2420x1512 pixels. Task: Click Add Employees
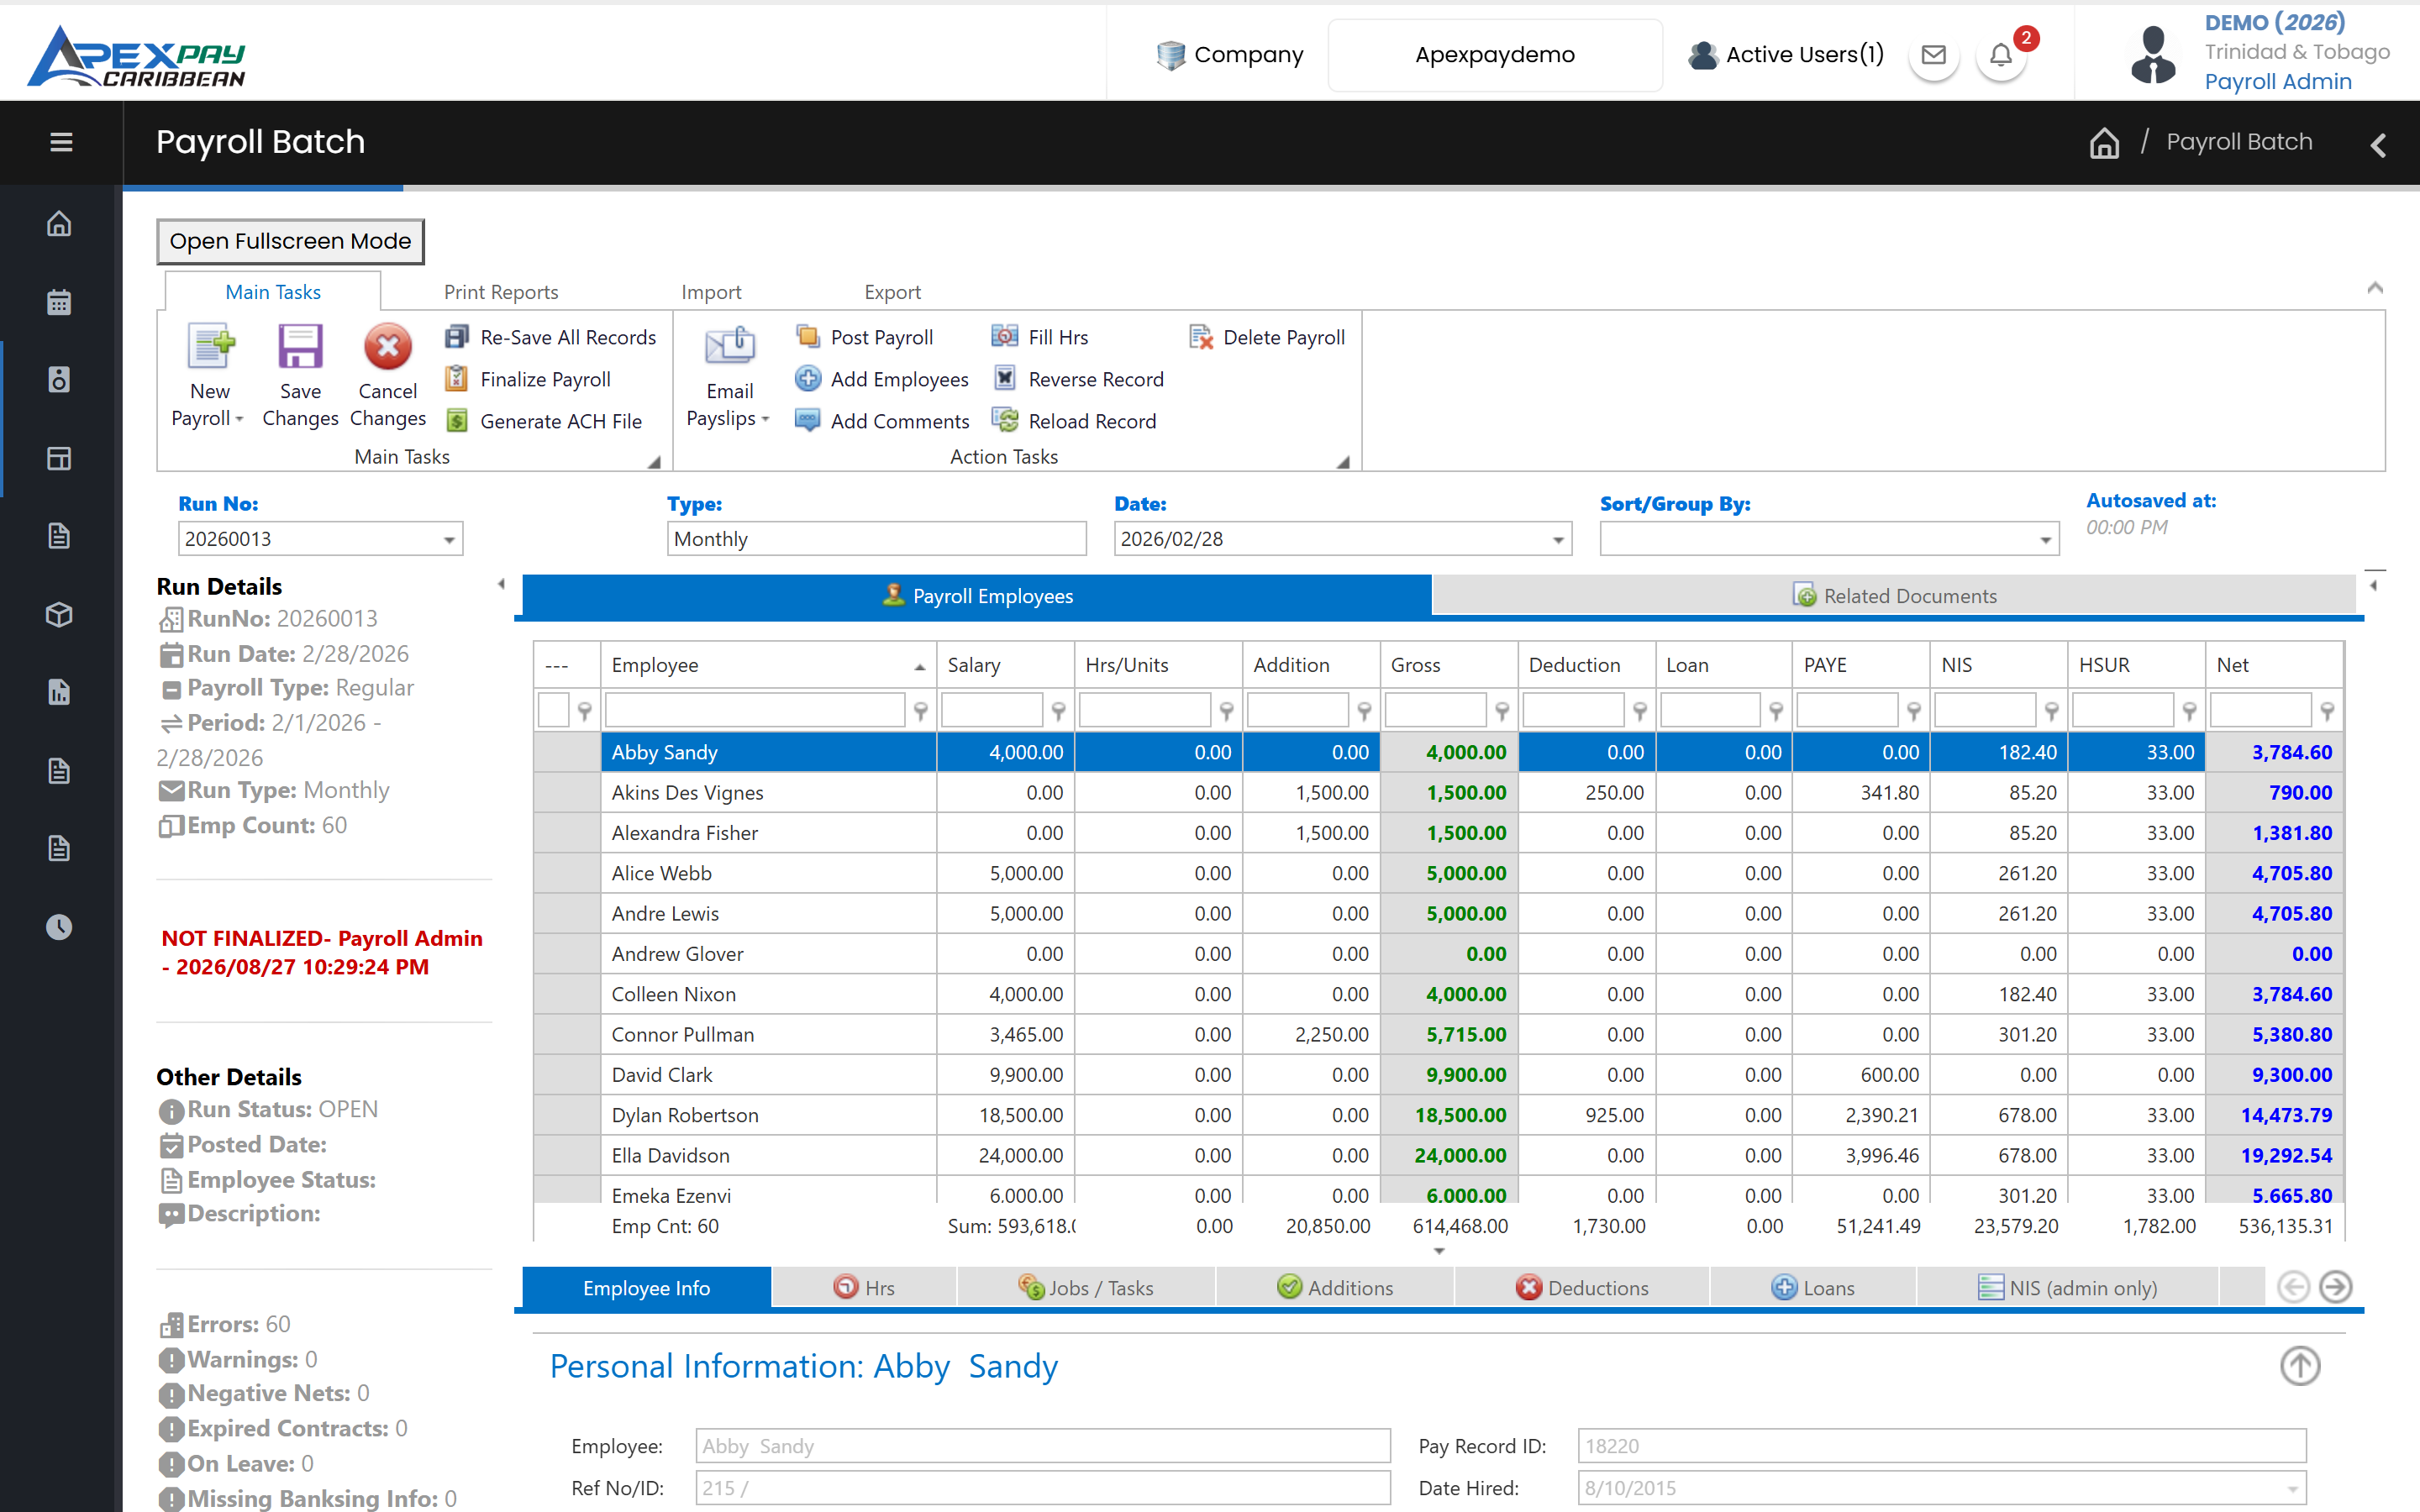pyautogui.click(x=882, y=379)
